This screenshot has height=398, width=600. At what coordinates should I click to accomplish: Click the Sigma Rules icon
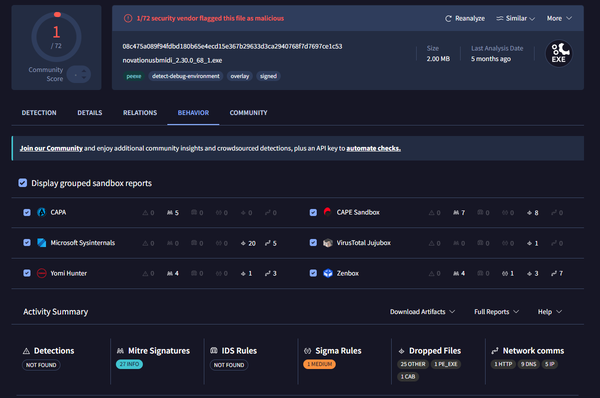[308, 351]
